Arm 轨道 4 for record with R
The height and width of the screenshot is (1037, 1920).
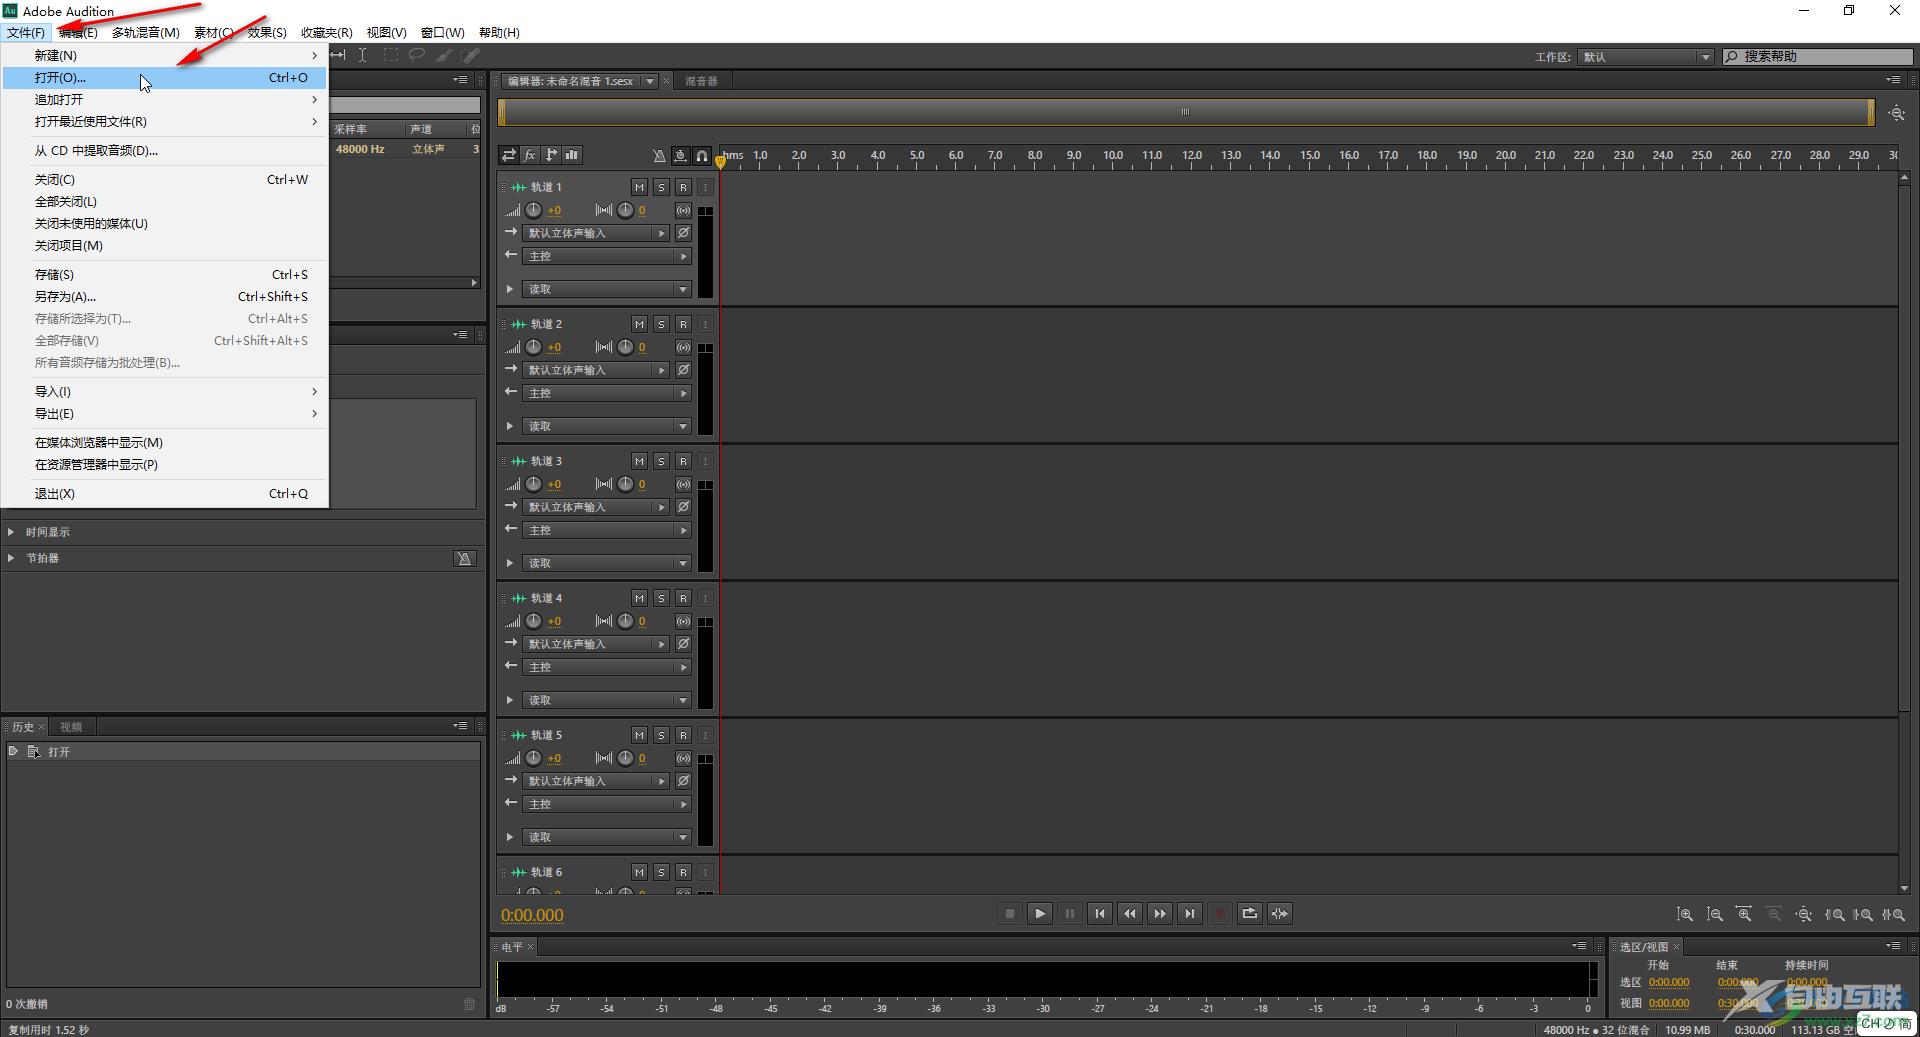683,598
